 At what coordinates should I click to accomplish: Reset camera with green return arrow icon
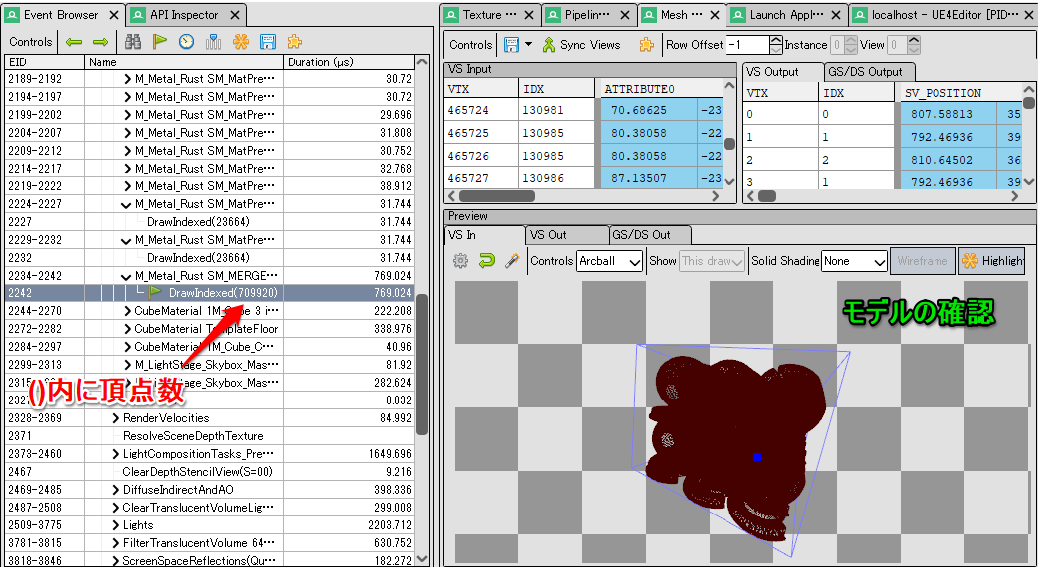487,261
